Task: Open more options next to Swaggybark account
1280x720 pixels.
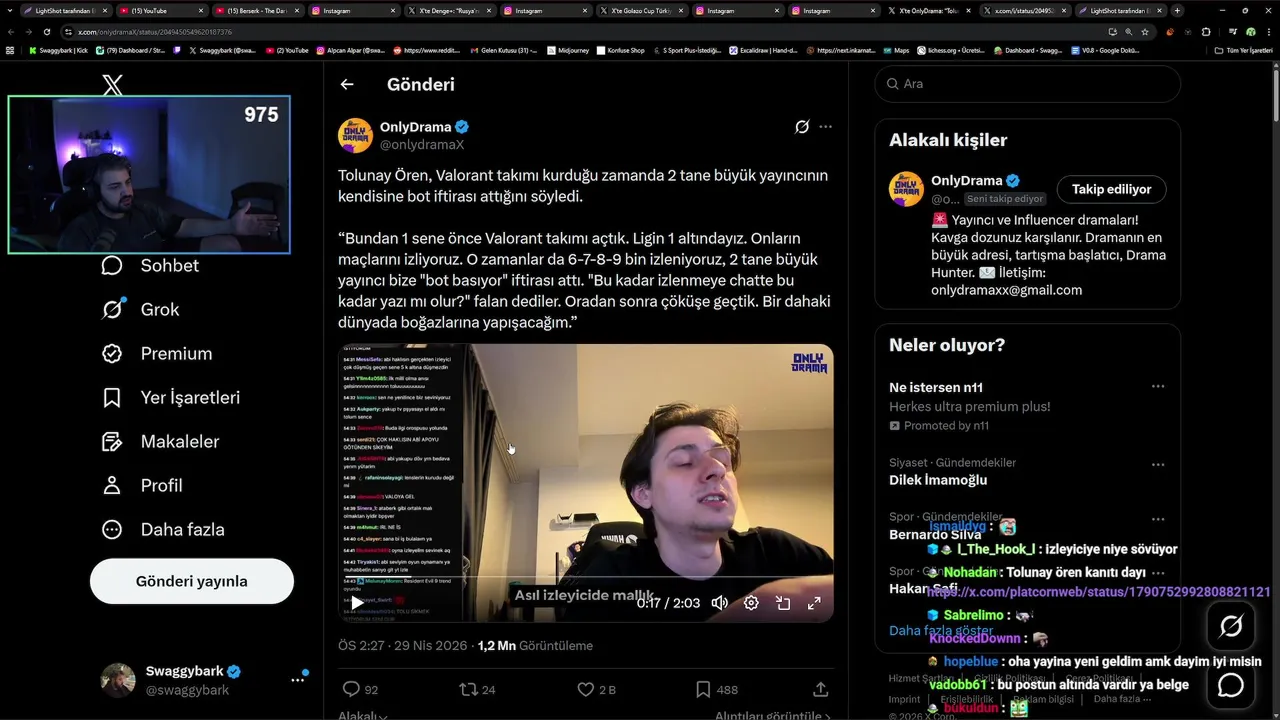Action: (x=297, y=680)
